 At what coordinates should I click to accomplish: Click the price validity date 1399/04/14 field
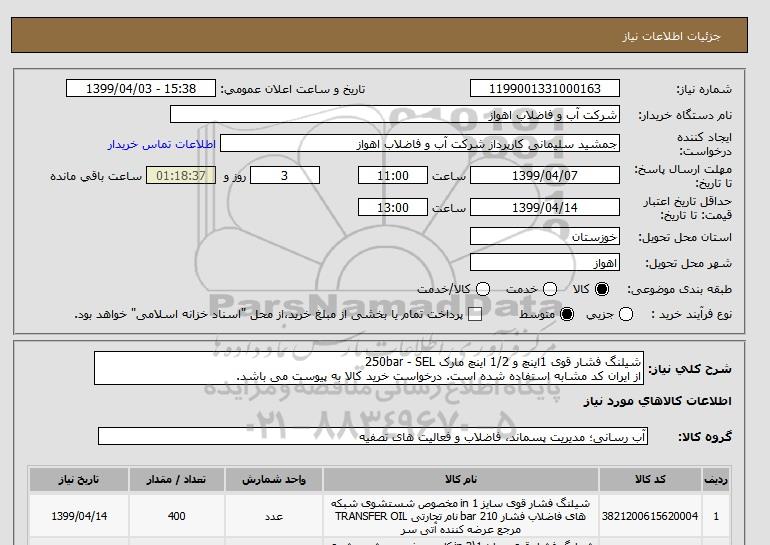(545, 208)
